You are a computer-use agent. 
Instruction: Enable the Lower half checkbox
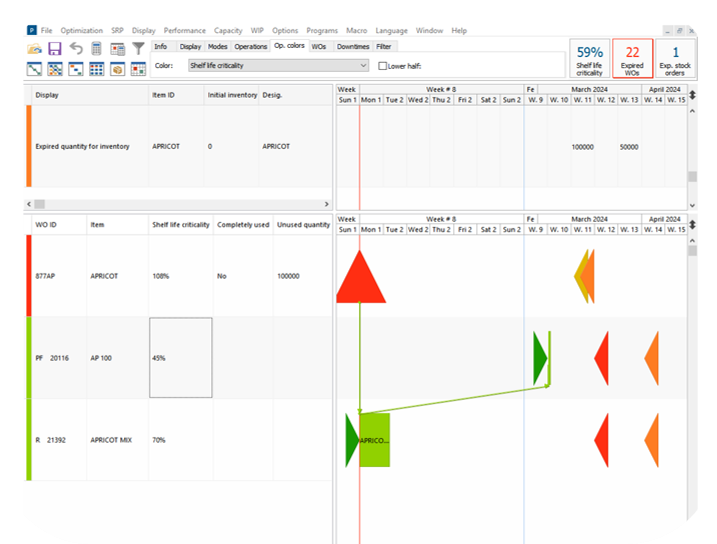pyautogui.click(x=383, y=66)
